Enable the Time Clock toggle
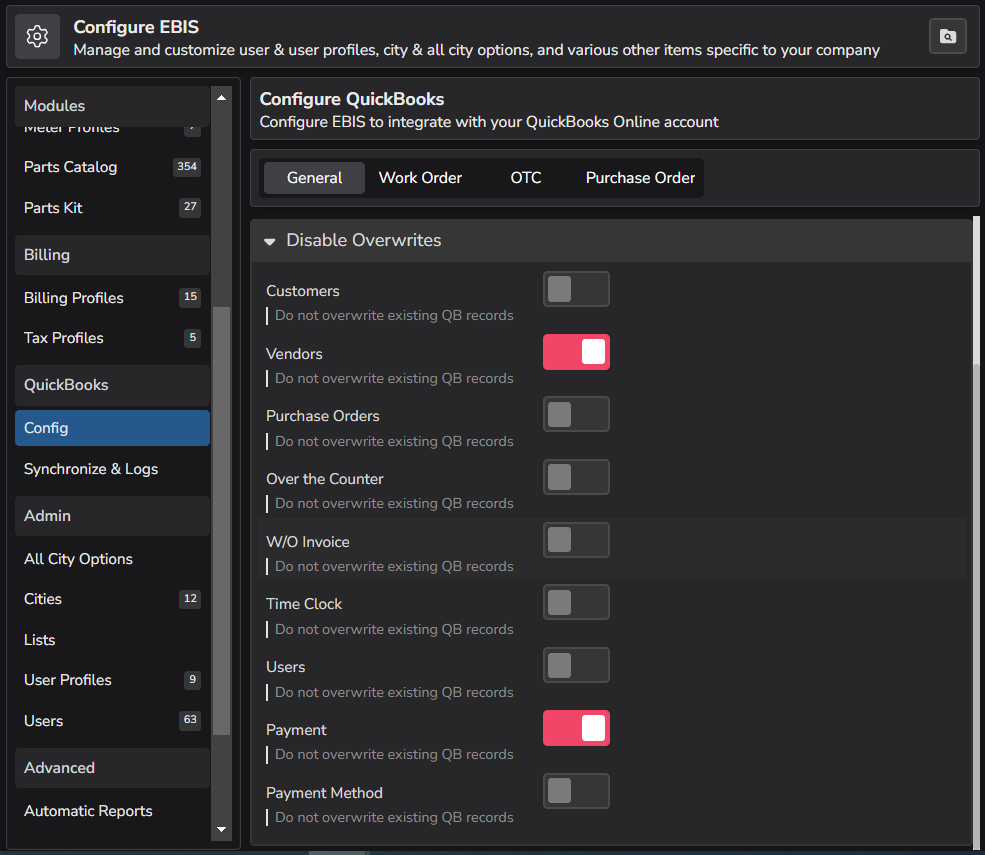The height and width of the screenshot is (855, 985). point(576,602)
